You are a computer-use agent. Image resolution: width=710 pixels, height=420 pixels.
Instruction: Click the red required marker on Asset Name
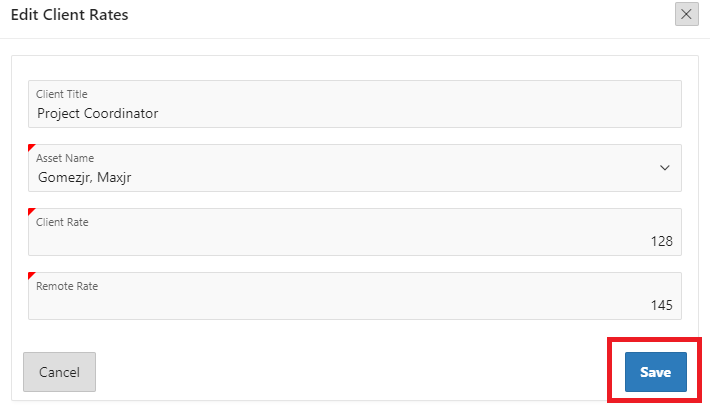click(x=31, y=148)
